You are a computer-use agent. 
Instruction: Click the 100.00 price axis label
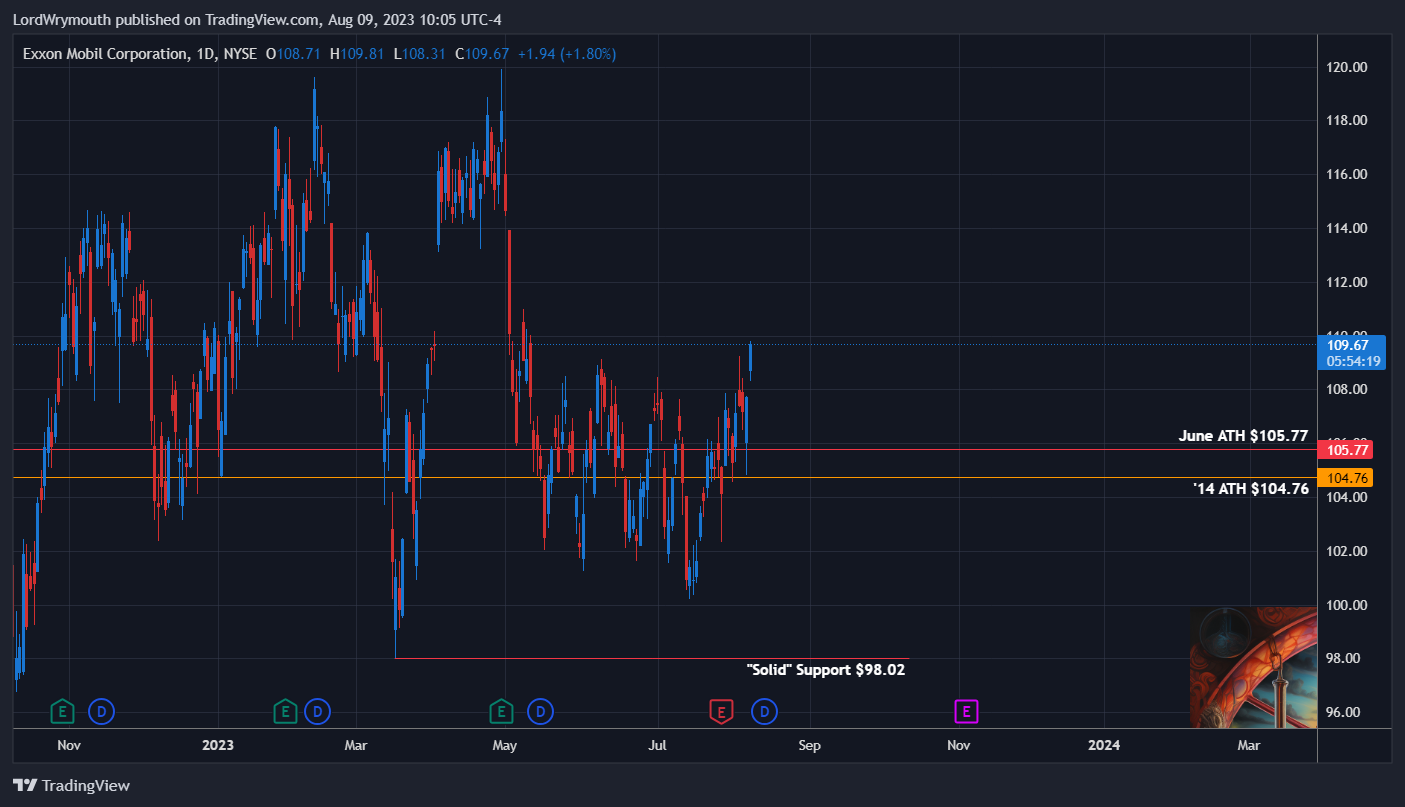(1345, 606)
